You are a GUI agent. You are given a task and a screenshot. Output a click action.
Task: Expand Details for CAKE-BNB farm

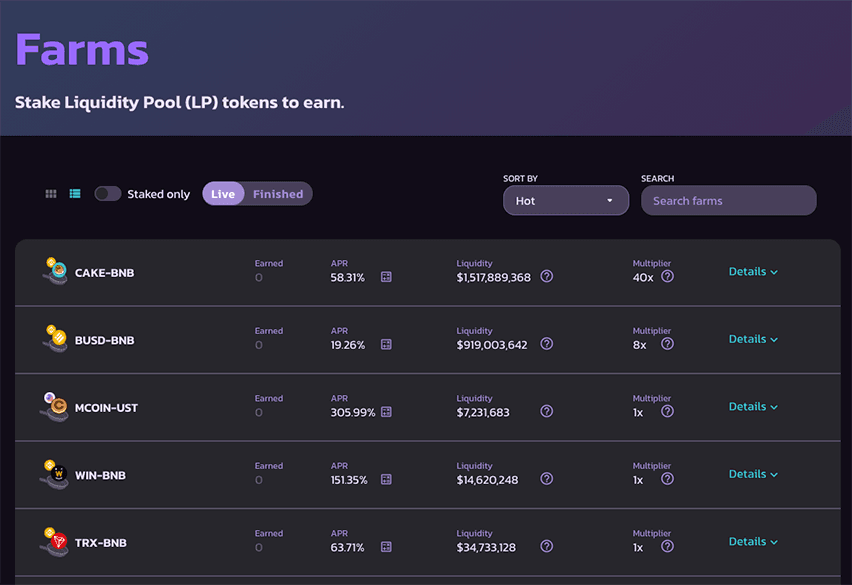pos(753,272)
